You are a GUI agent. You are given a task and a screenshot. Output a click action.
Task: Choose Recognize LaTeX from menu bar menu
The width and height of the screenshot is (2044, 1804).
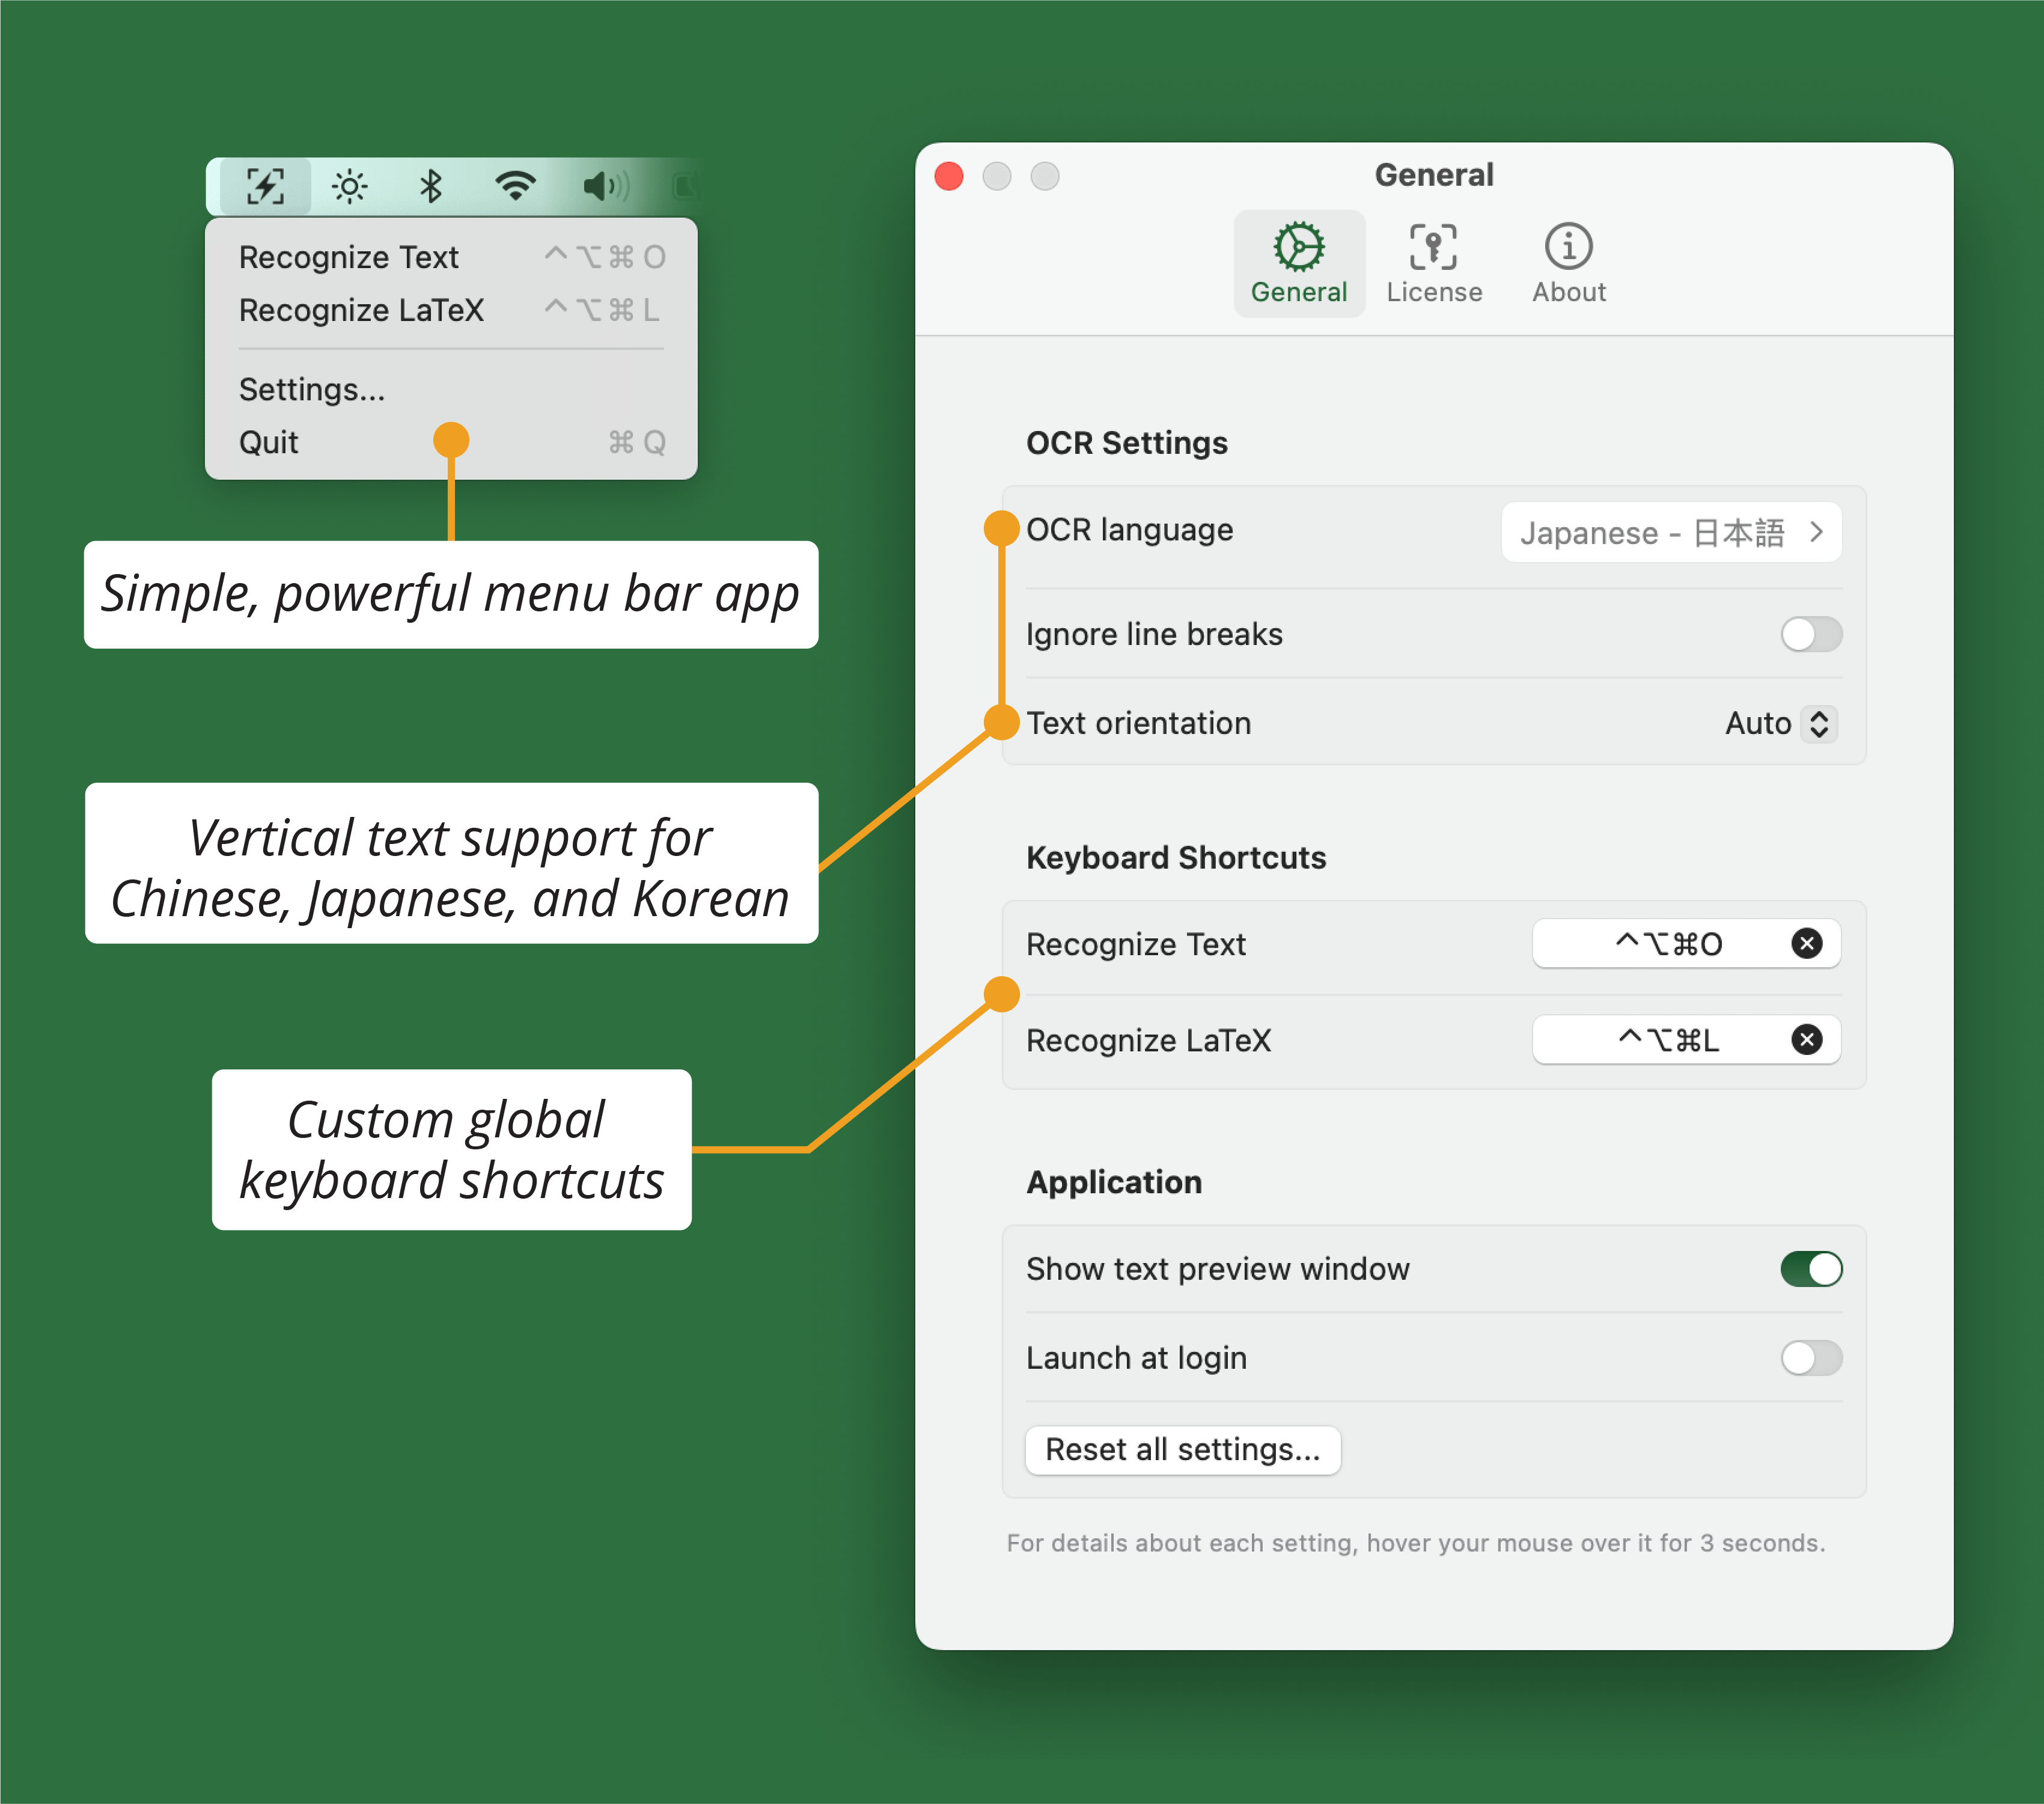click(x=361, y=310)
